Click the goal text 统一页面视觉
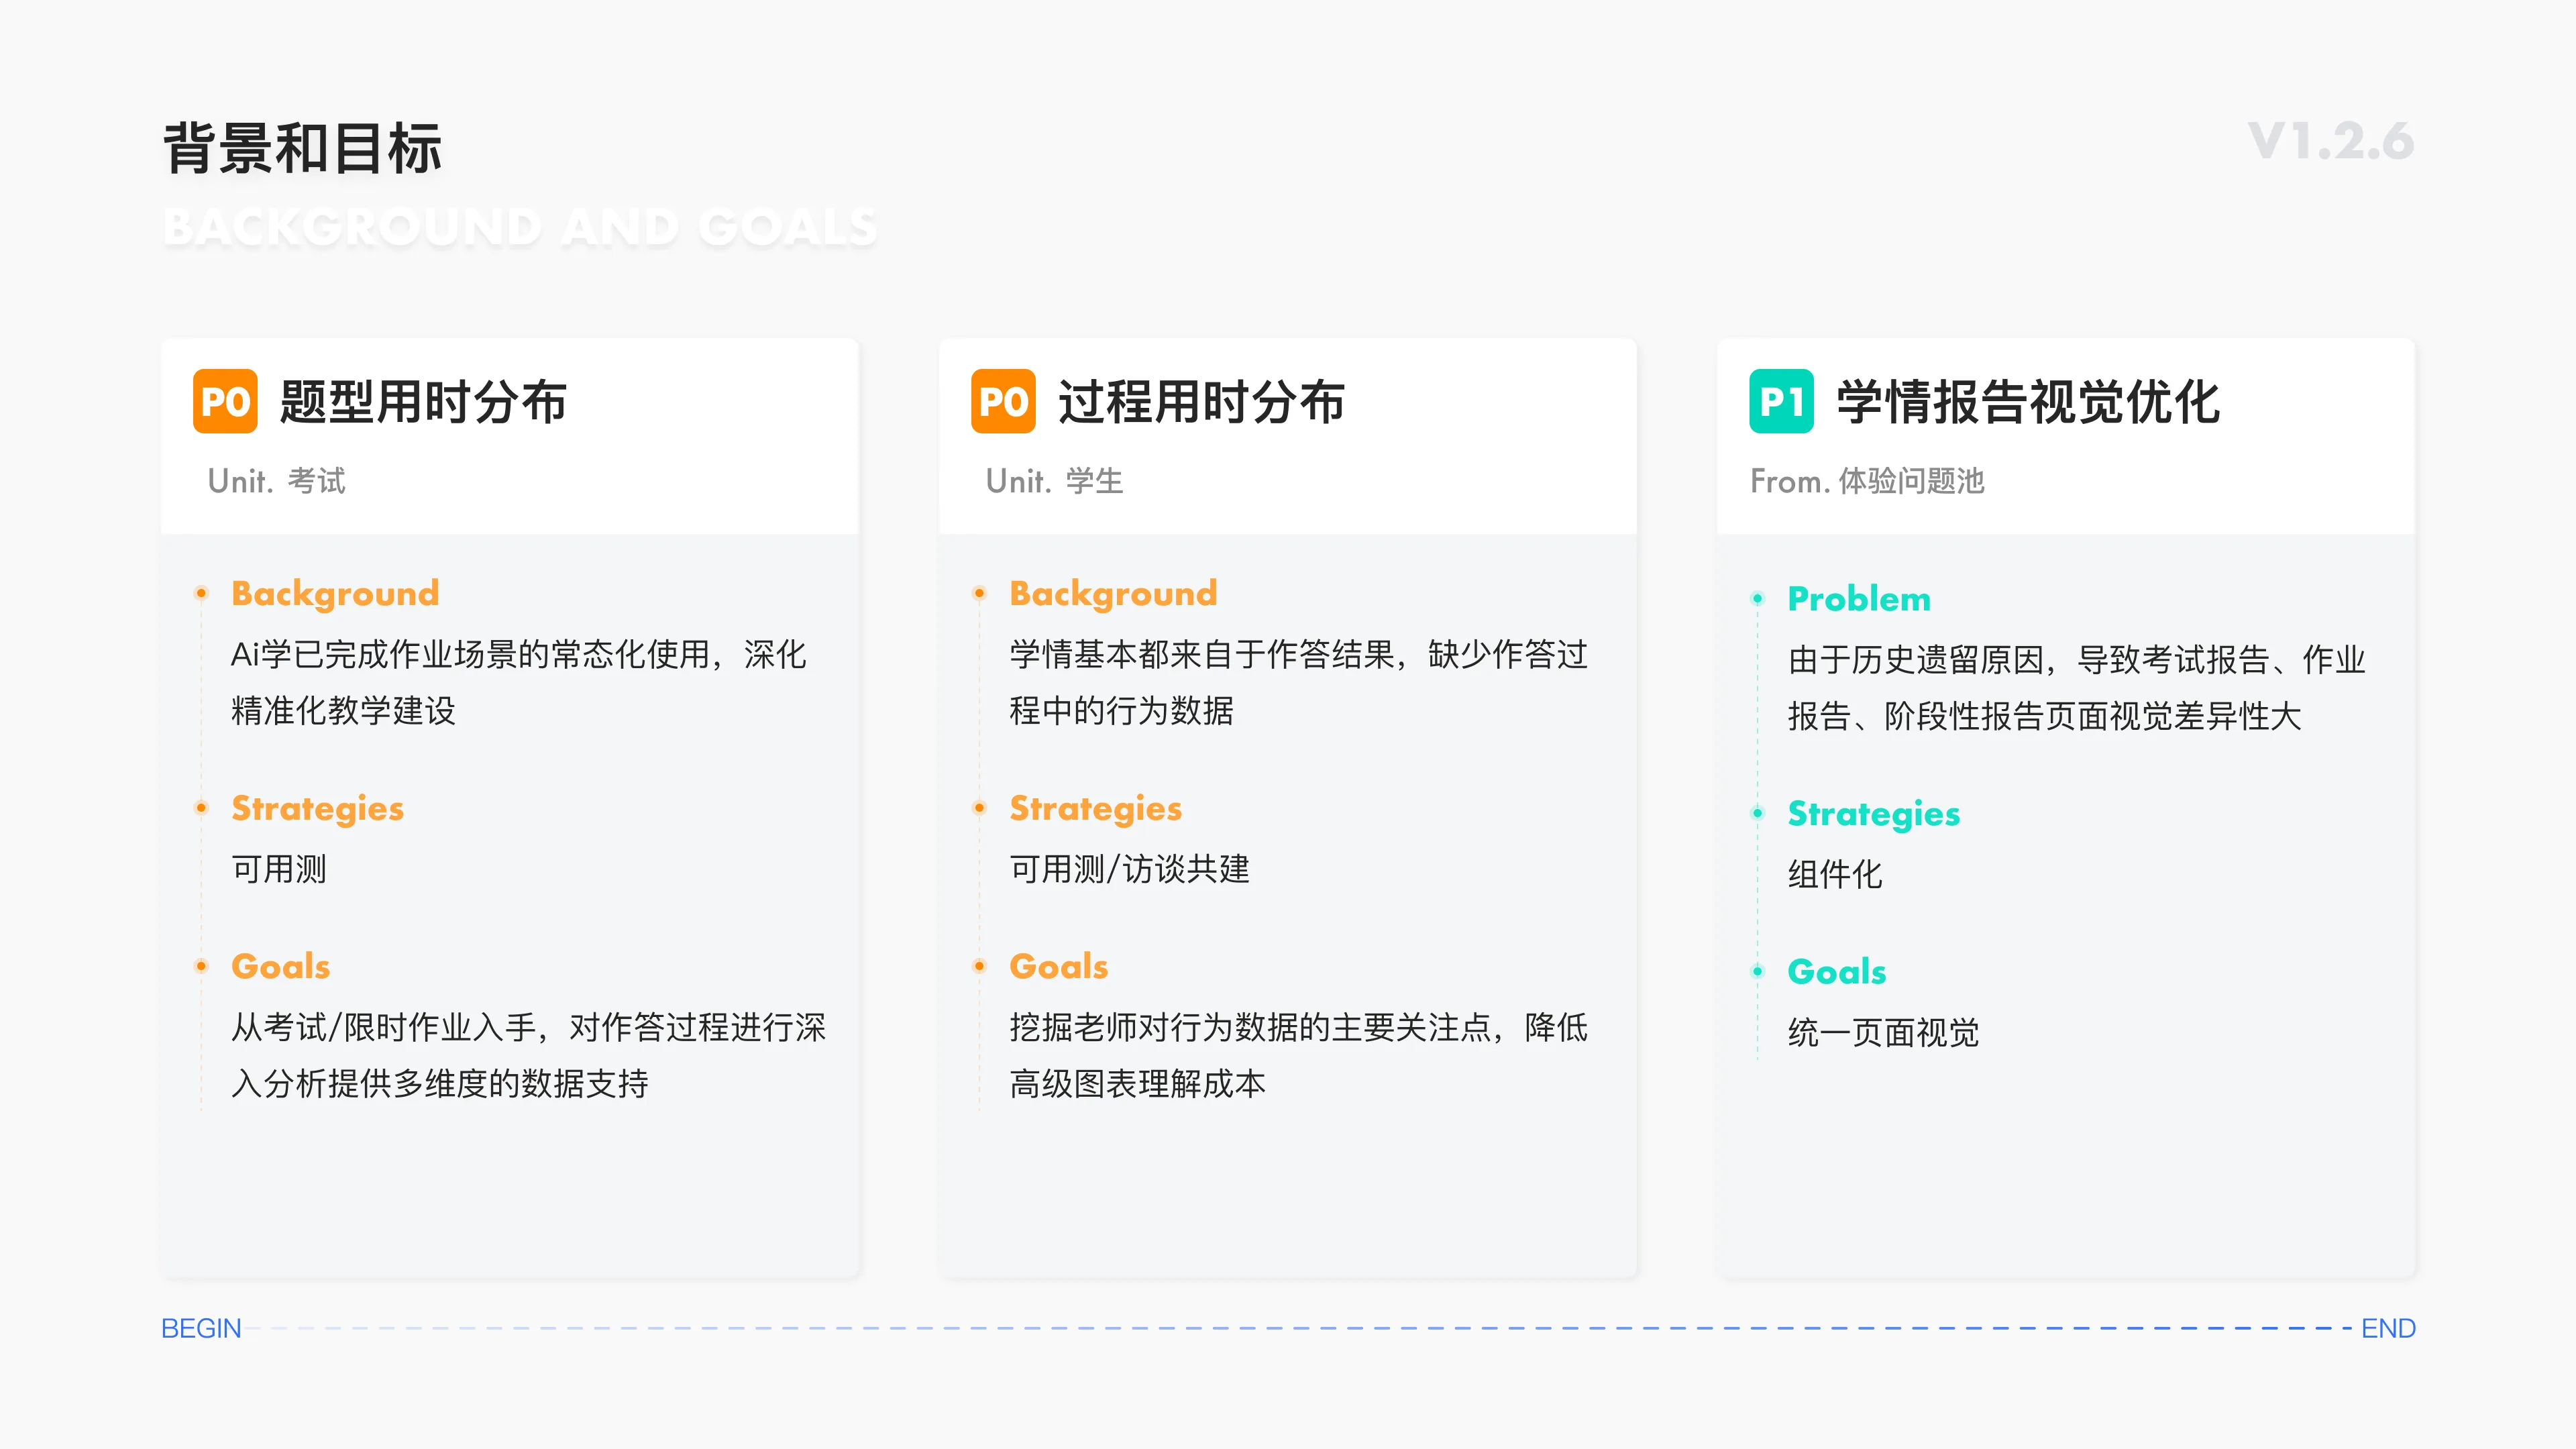 pyautogui.click(x=1883, y=1032)
